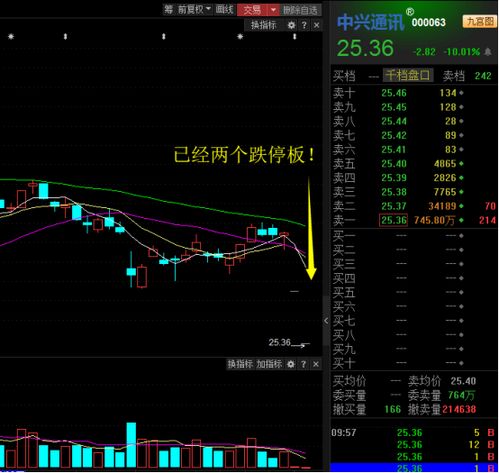
Task: Click the 卖档 label
Action: coord(454,76)
